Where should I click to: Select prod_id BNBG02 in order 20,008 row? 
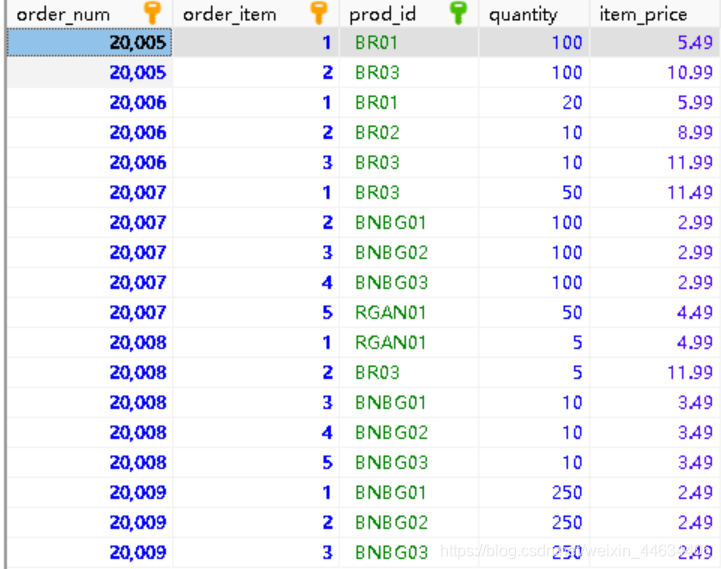point(409,432)
